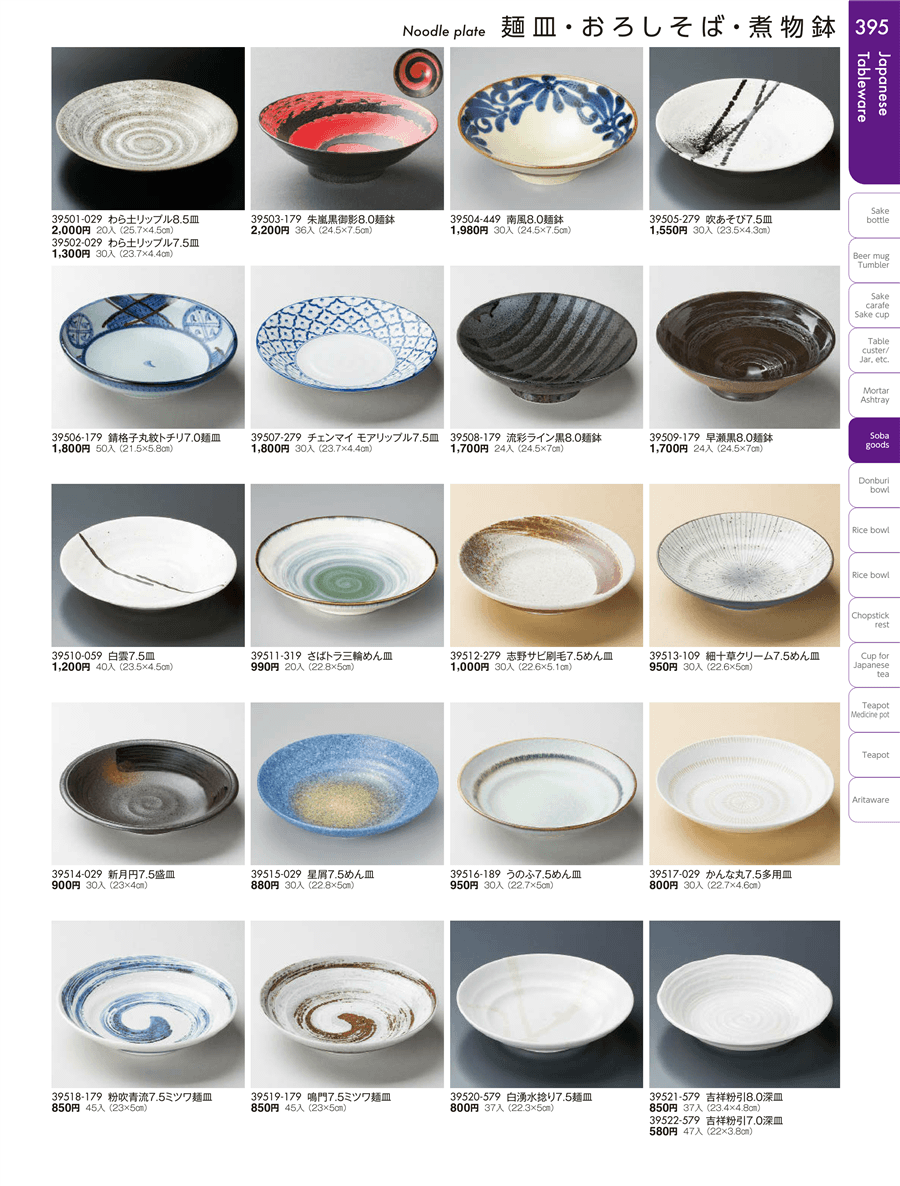
Task: Select the Teapot Medicine pot tab
Action: 875,709
